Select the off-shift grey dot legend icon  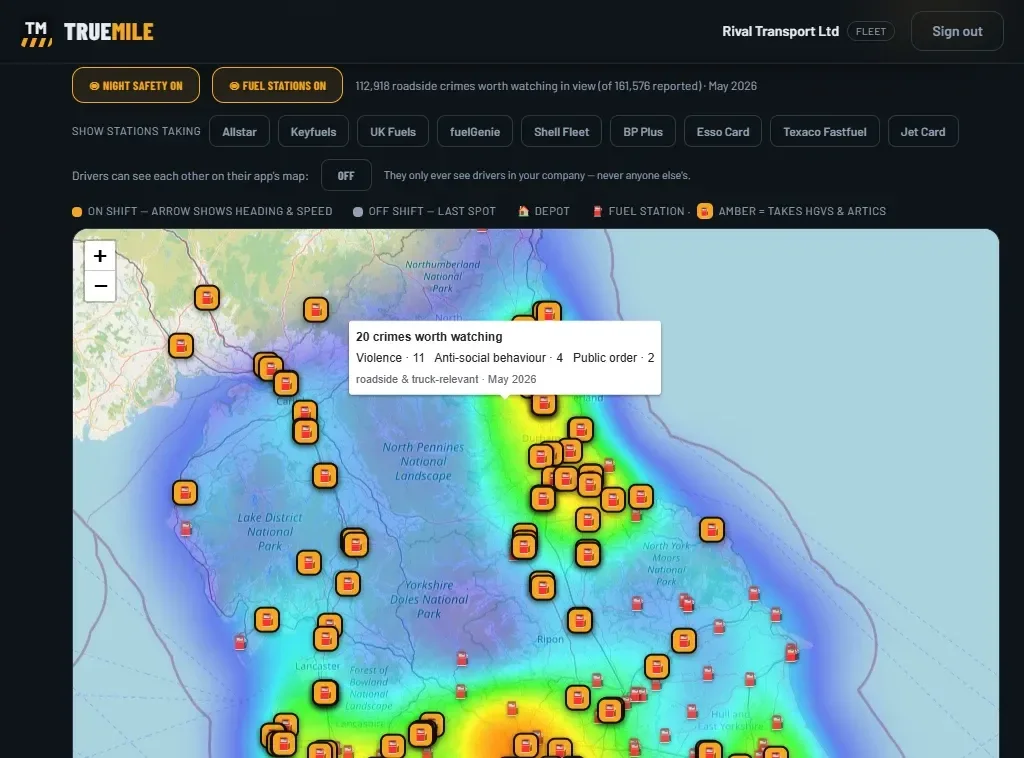coord(358,212)
